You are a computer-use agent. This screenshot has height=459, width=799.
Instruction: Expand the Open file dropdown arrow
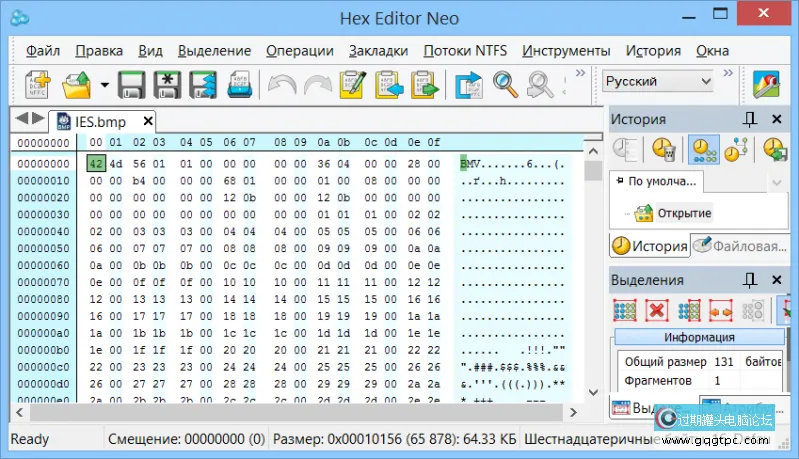coord(104,85)
